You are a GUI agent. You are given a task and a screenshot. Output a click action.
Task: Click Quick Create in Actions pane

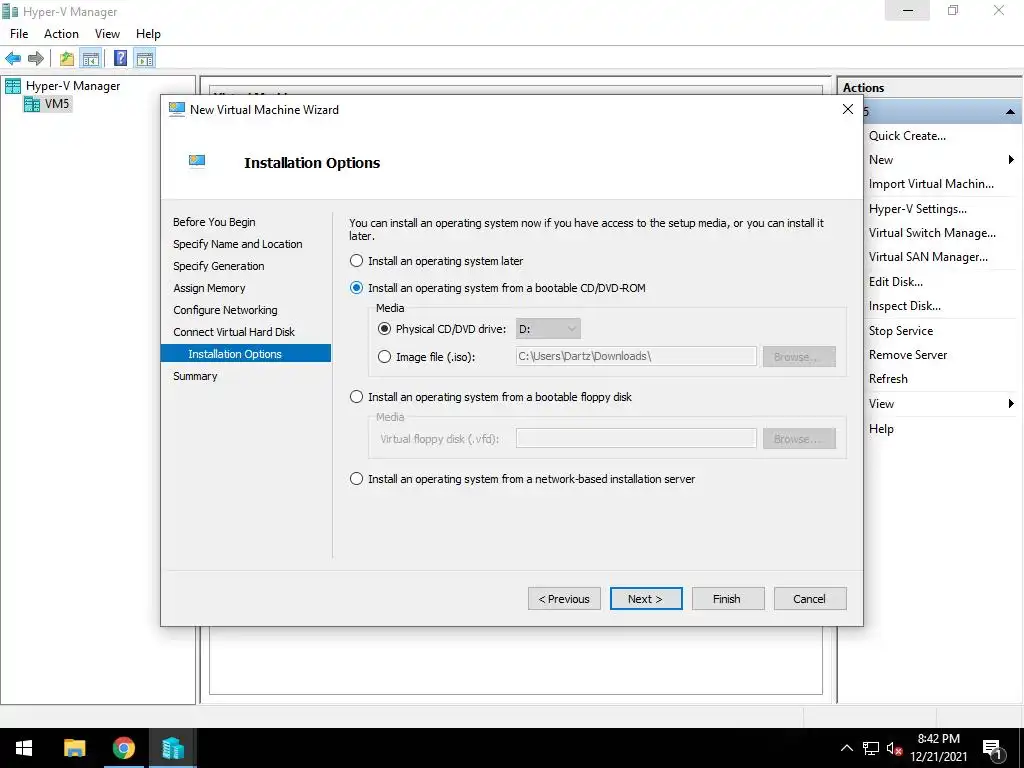tap(907, 136)
